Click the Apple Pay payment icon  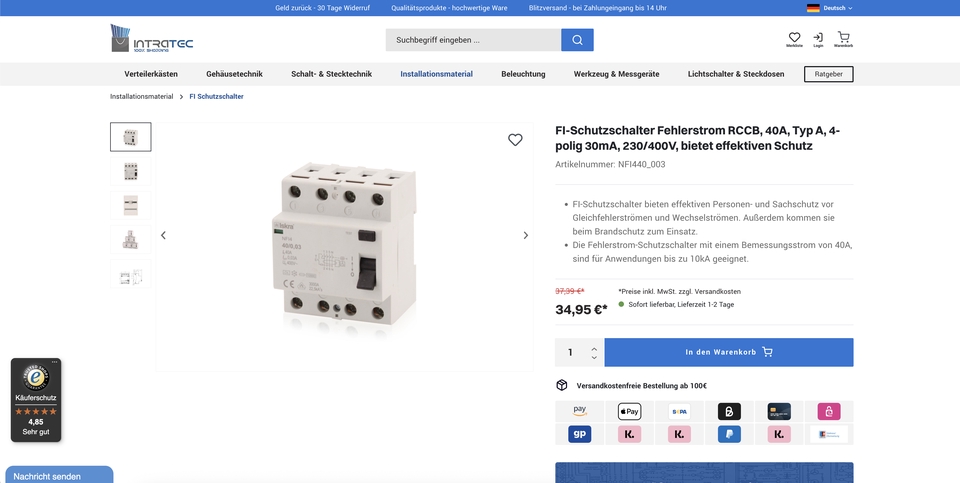point(629,411)
